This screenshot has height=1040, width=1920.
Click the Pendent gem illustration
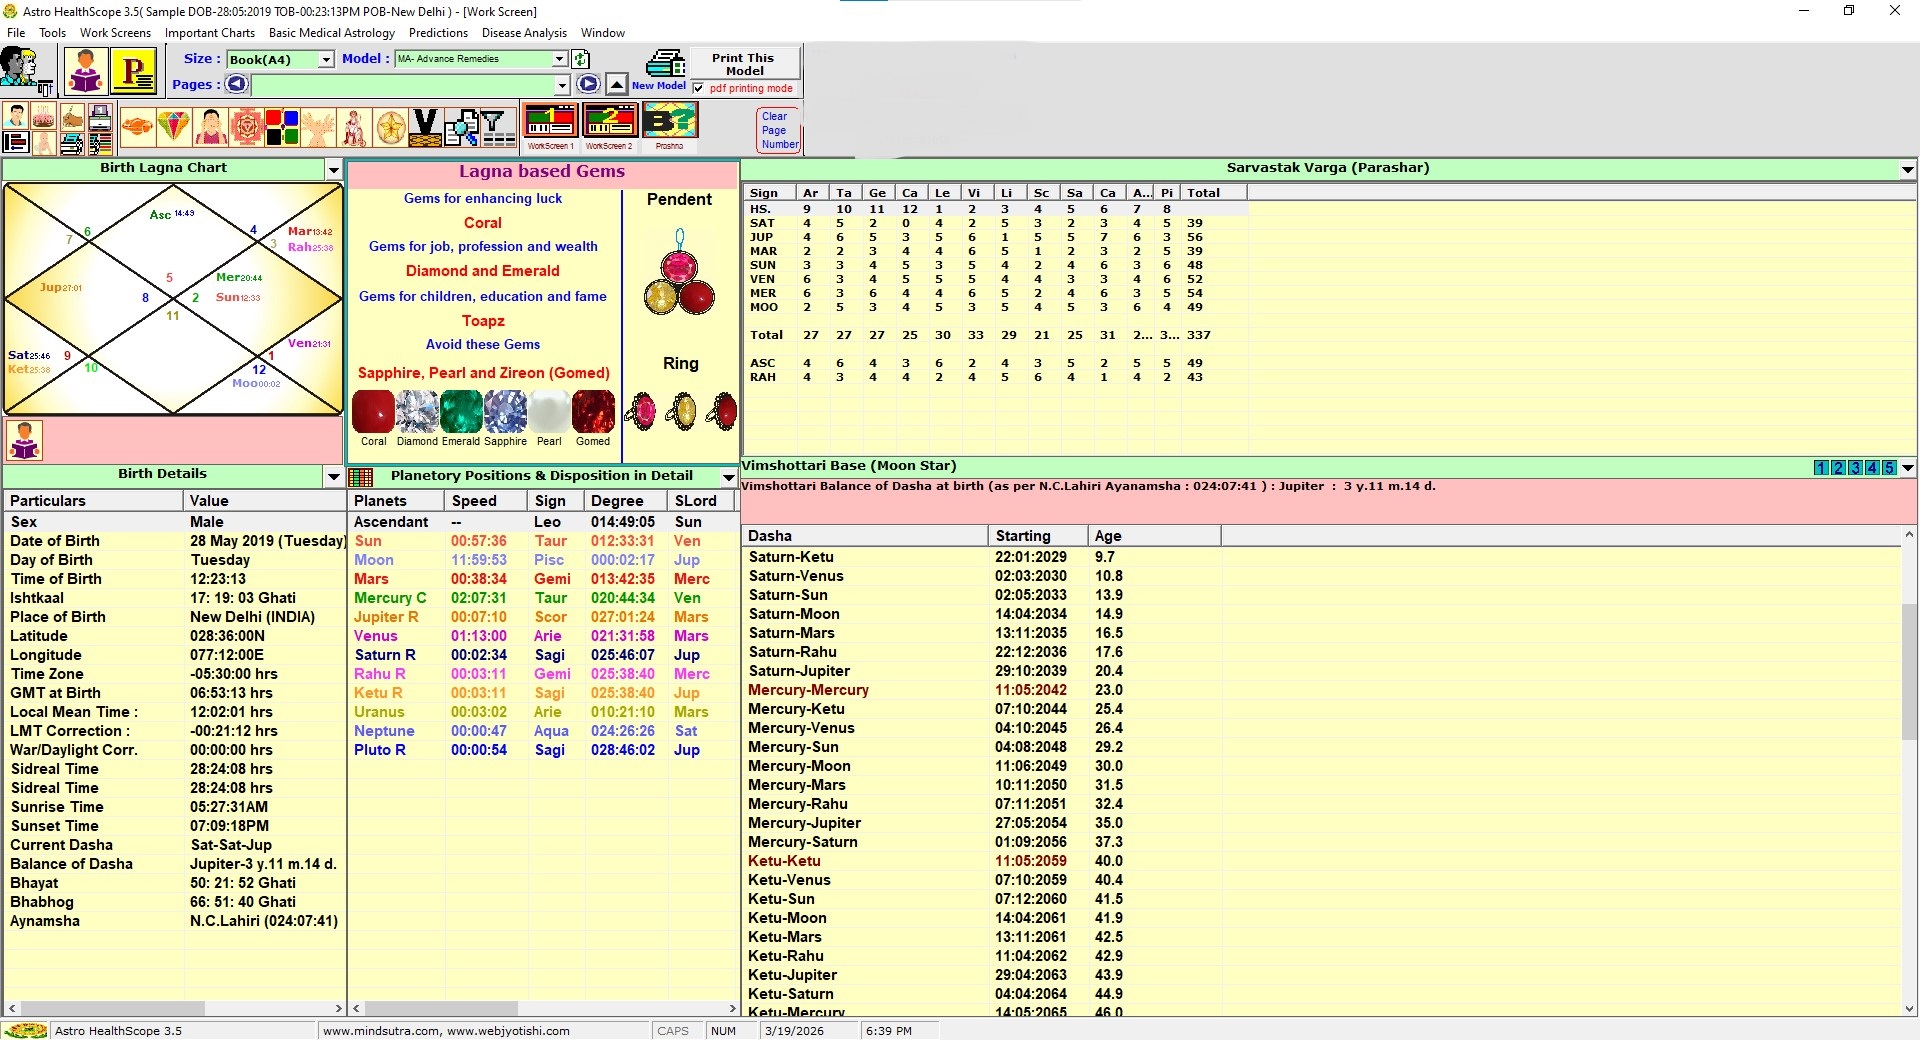pos(680,272)
